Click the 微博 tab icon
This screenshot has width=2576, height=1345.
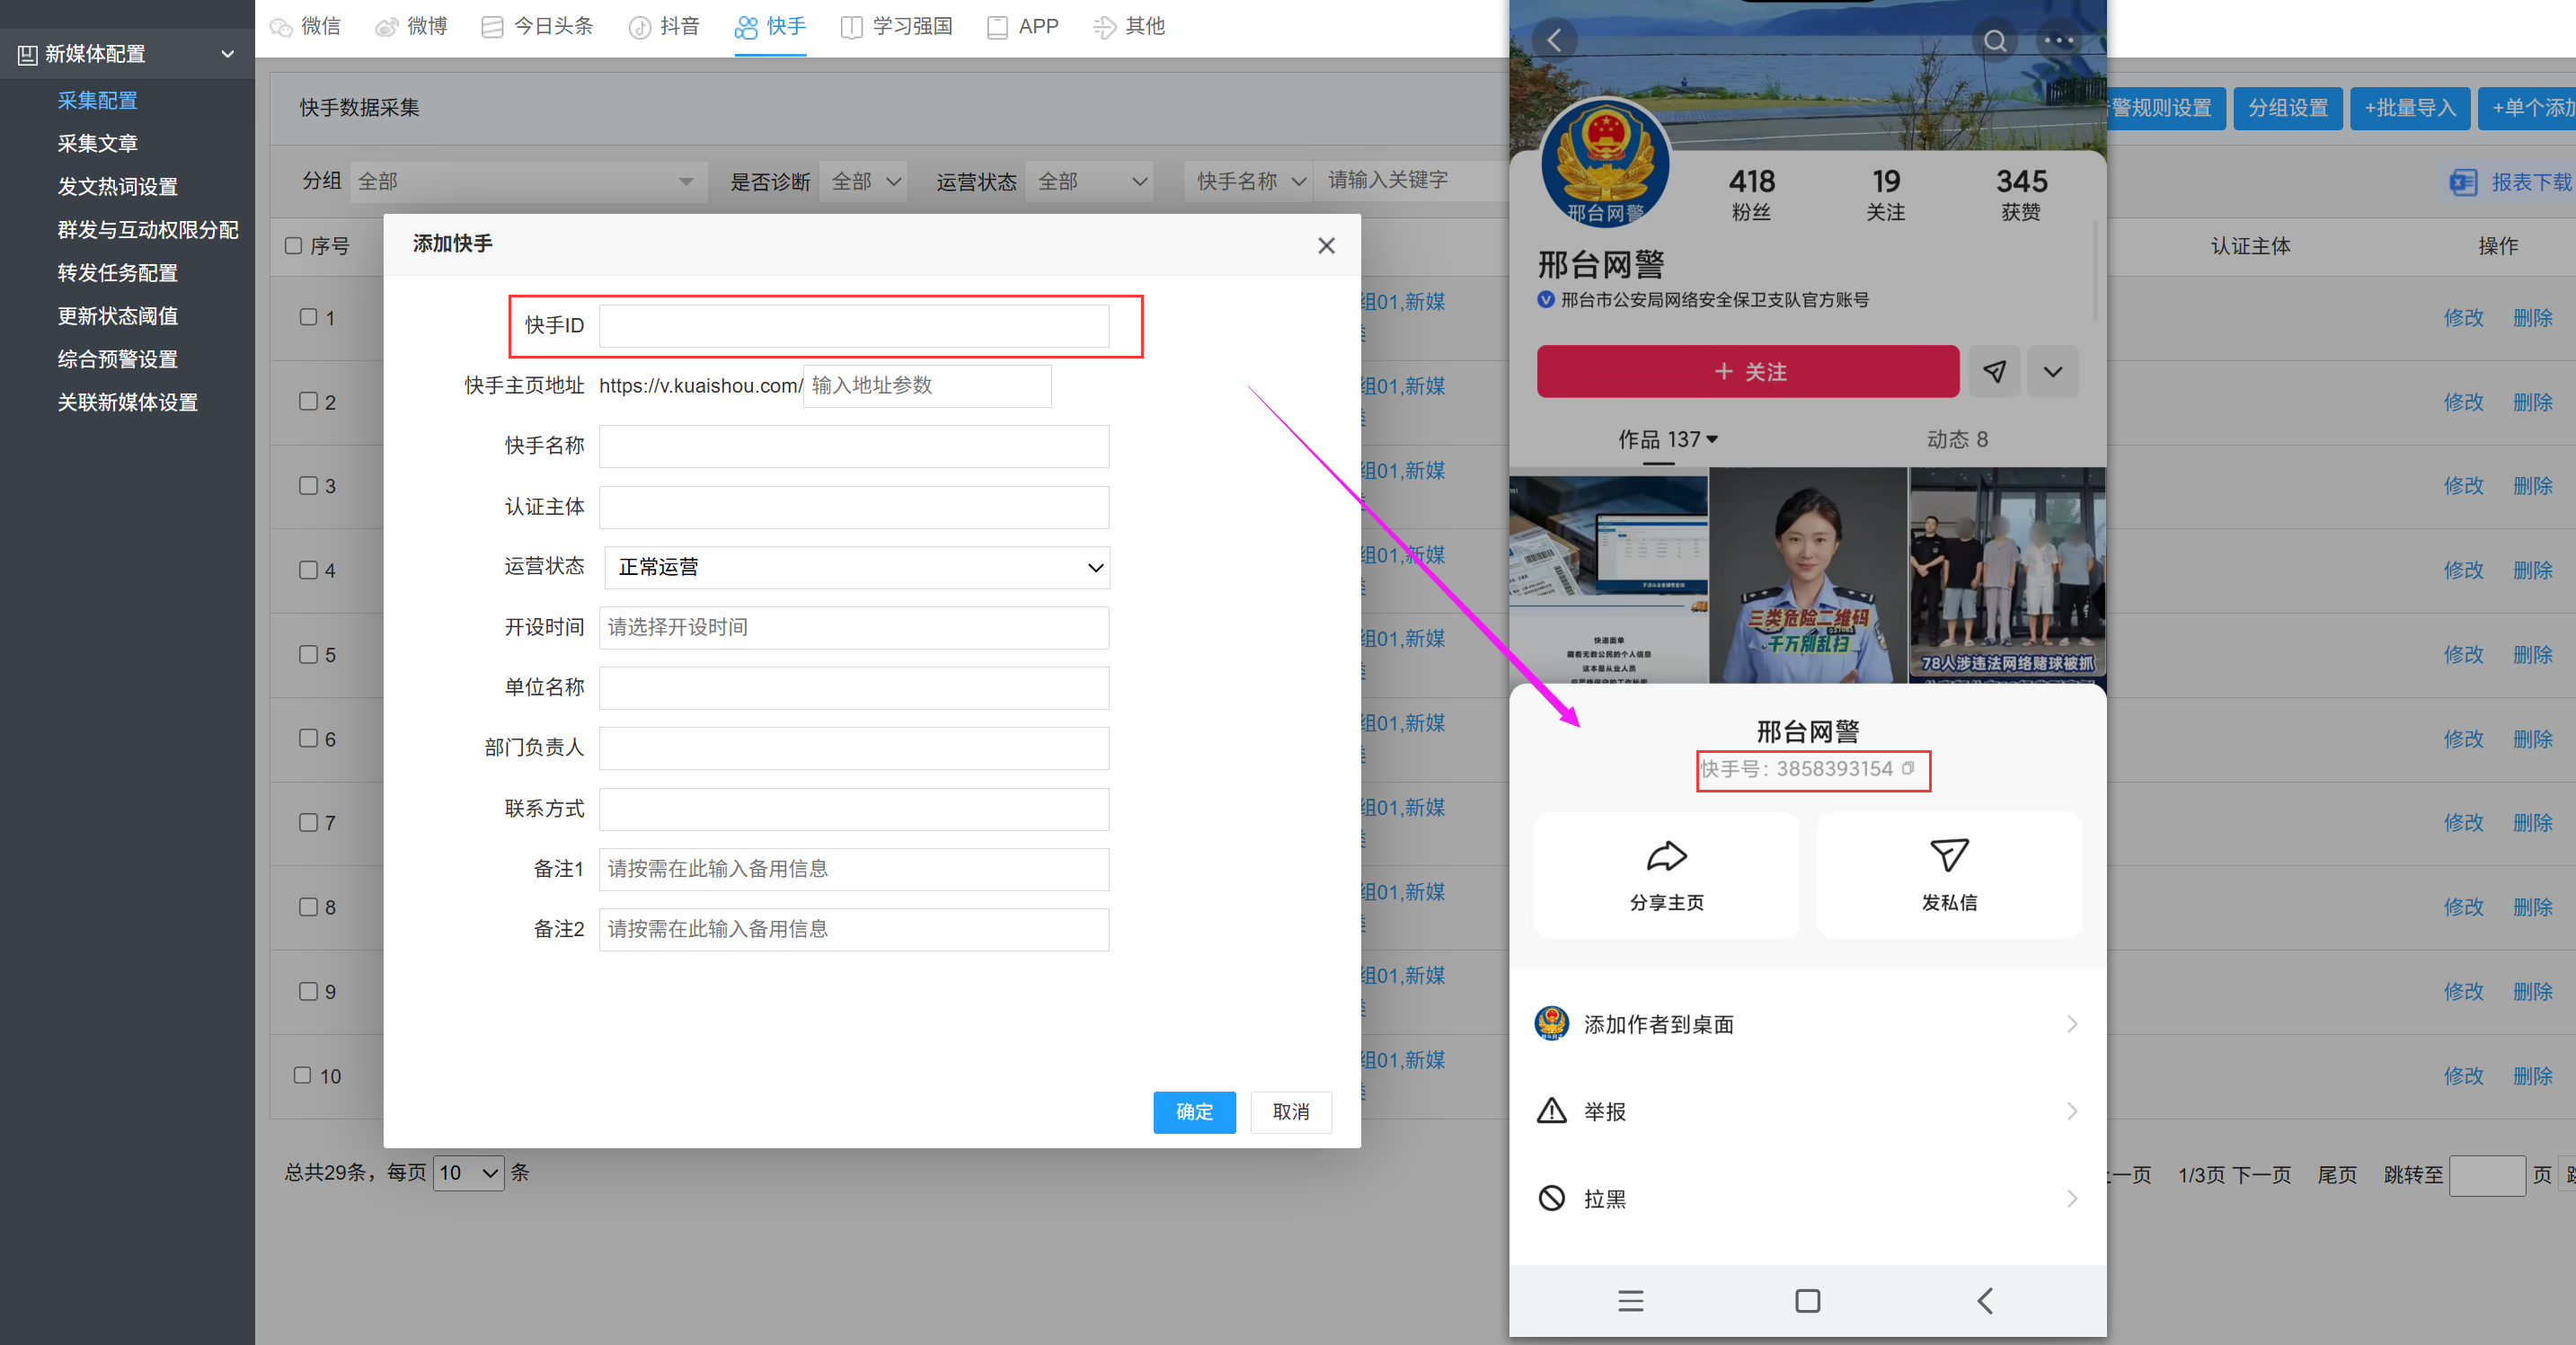[x=387, y=27]
